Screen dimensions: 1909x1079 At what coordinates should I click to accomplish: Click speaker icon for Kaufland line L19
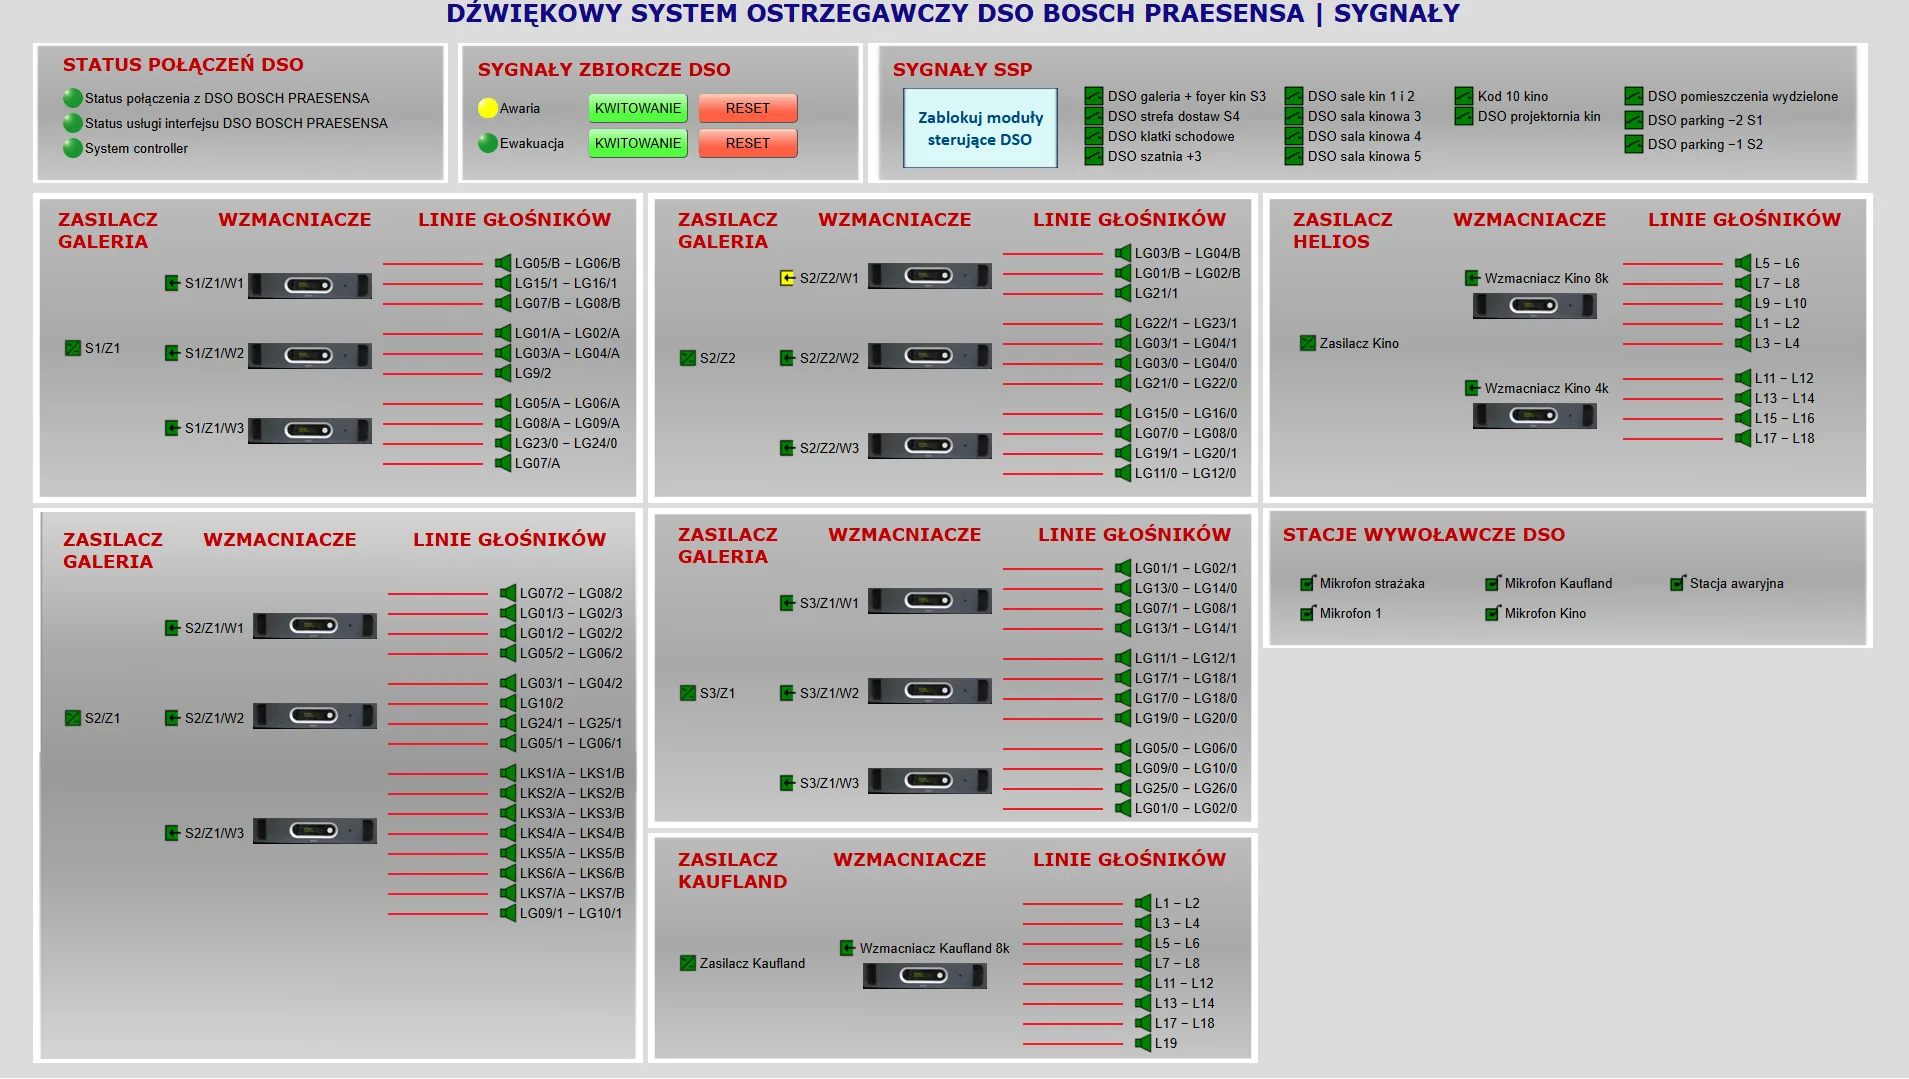[x=1143, y=1043]
